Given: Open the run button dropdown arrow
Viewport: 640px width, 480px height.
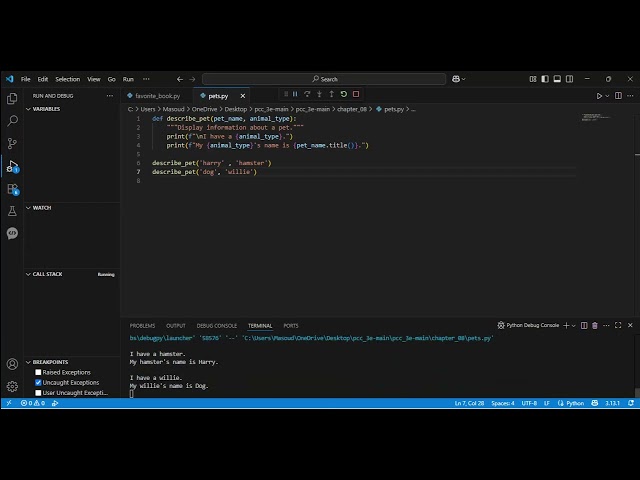Looking at the screenshot, I should 607,96.
